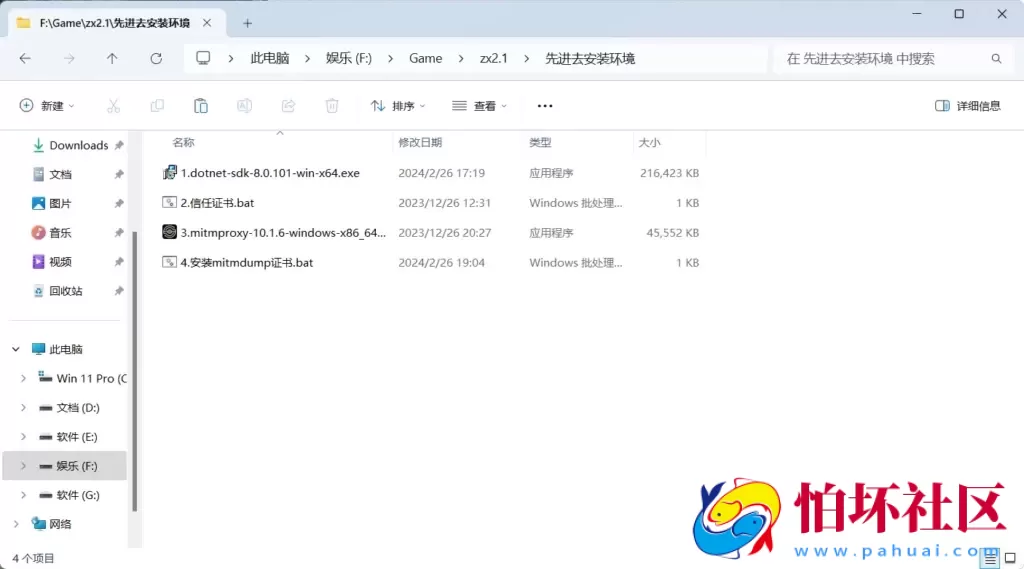Open a new tab with plus button
Image resolution: width=1024 pixels, height=569 pixels.
(247, 23)
